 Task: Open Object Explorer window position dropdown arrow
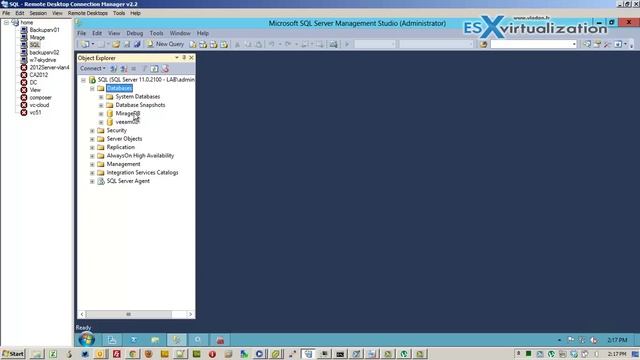pyautogui.click(x=177, y=58)
